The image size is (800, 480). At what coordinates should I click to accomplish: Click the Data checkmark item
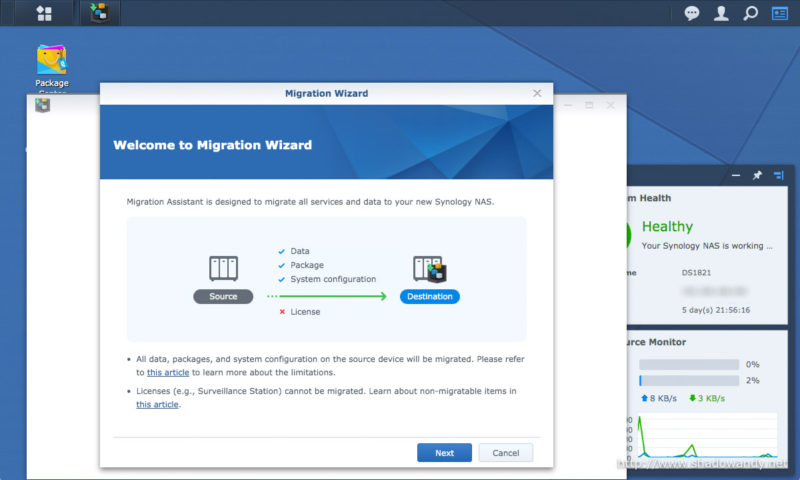294,251
